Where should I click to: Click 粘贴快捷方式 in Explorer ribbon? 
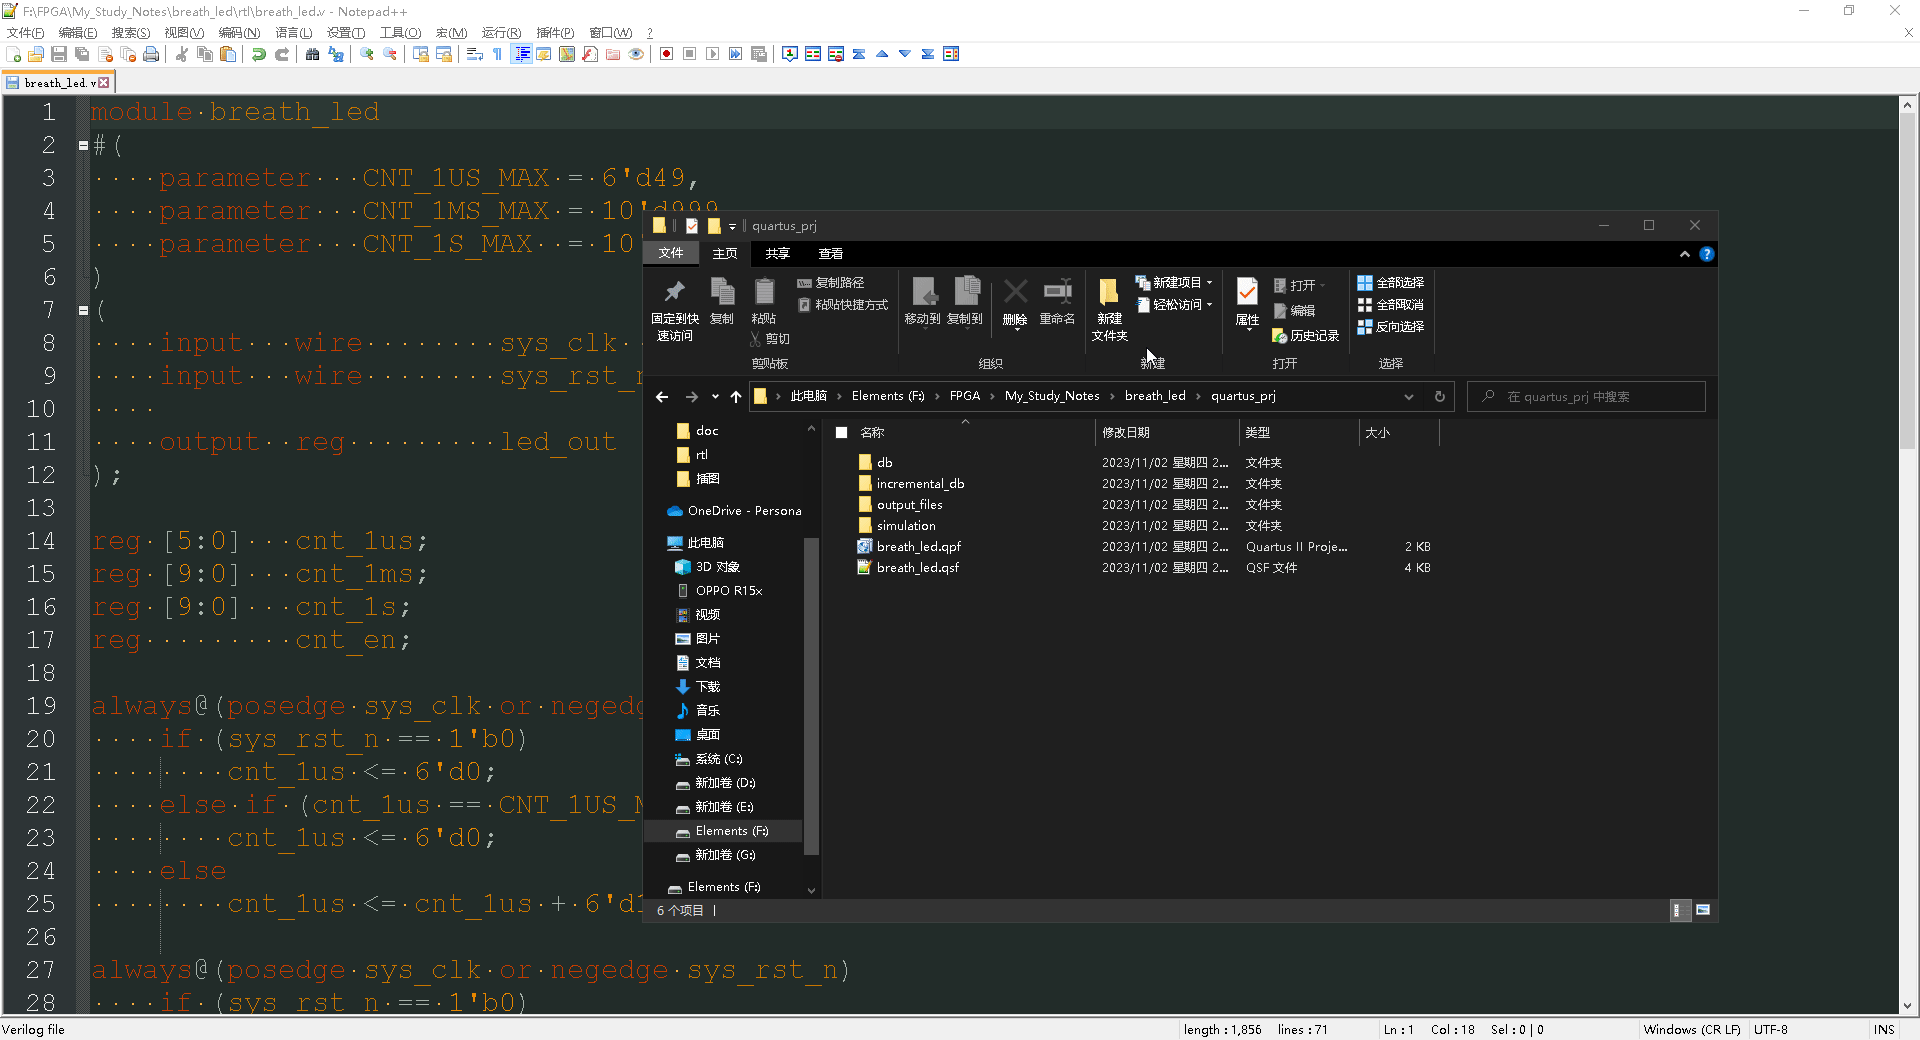coord(842,305)
